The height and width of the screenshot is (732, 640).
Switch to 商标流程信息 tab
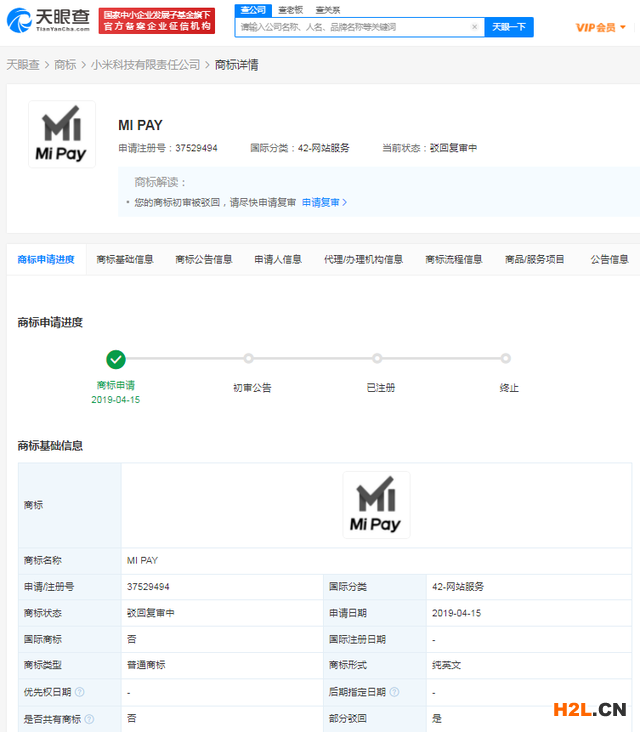(x=454, y=259)
